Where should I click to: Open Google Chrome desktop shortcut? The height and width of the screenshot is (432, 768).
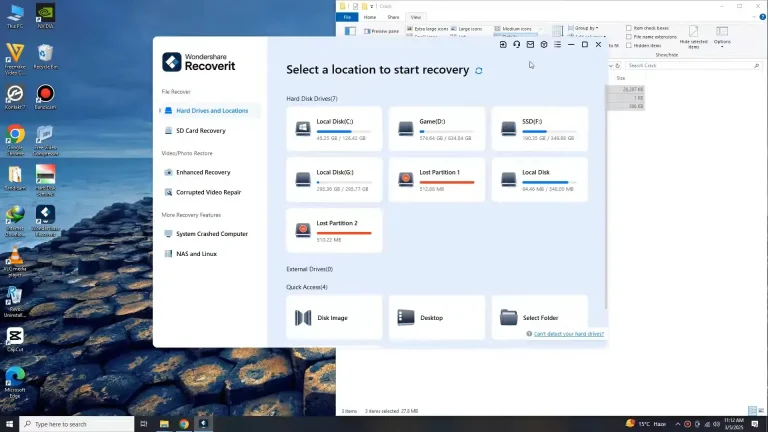tap(15, 141)
